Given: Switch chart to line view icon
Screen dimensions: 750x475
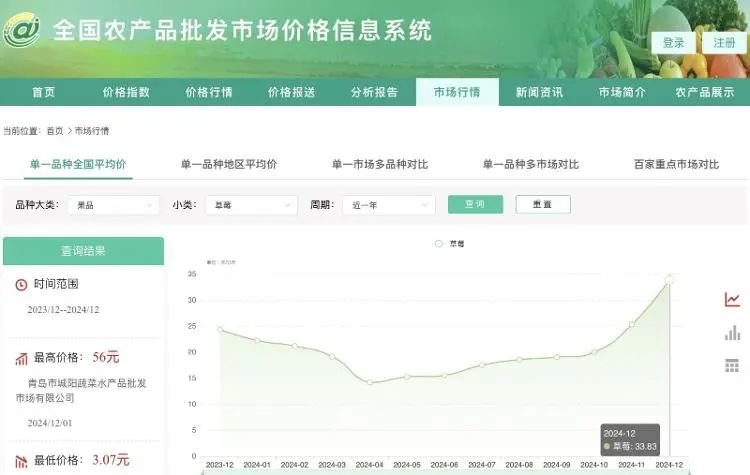Looking at the screenshot, I should [732, 300].
